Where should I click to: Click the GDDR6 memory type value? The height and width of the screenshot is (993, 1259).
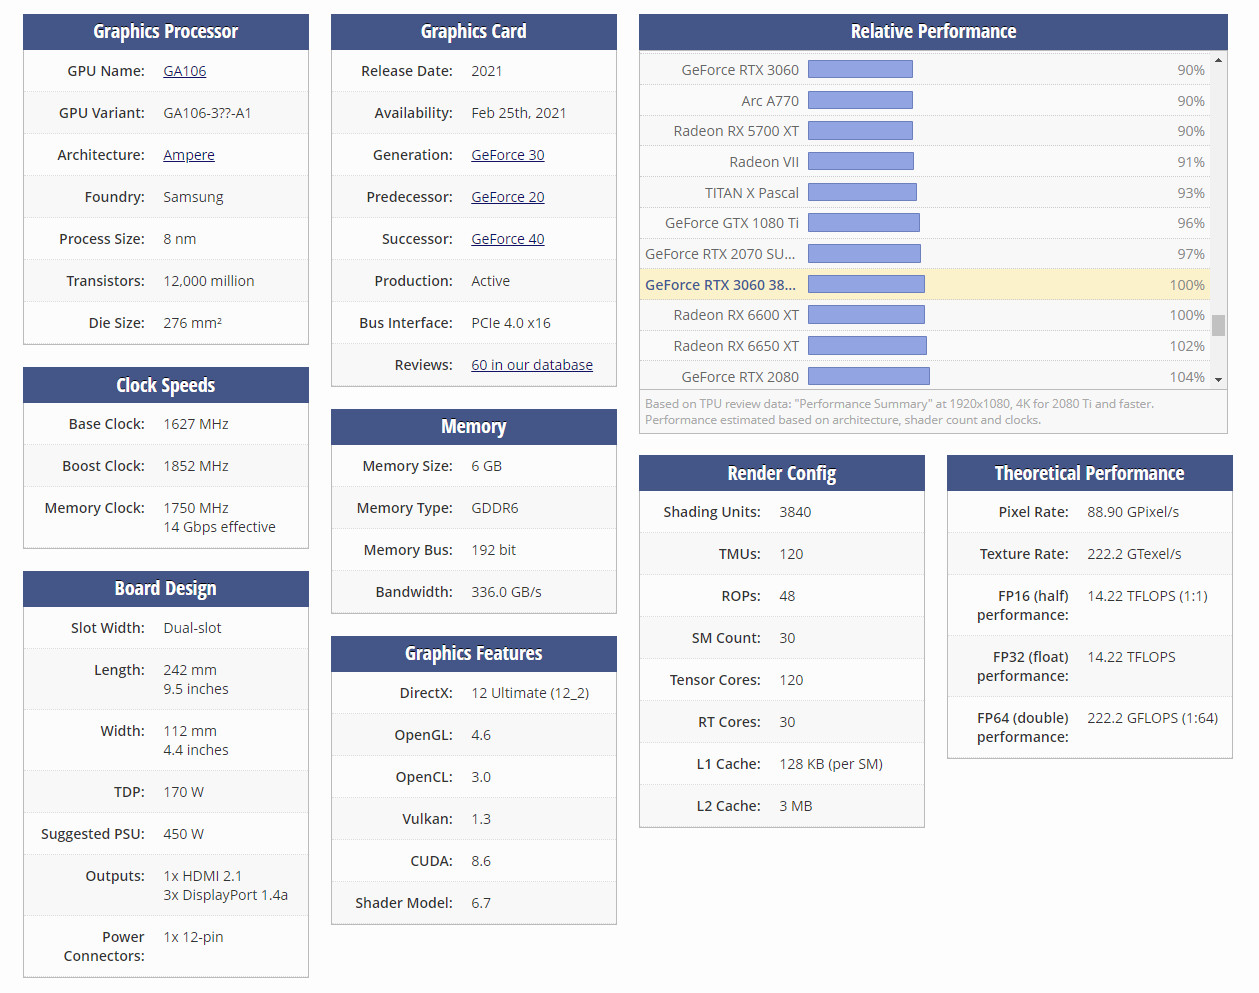coord(495,508)
